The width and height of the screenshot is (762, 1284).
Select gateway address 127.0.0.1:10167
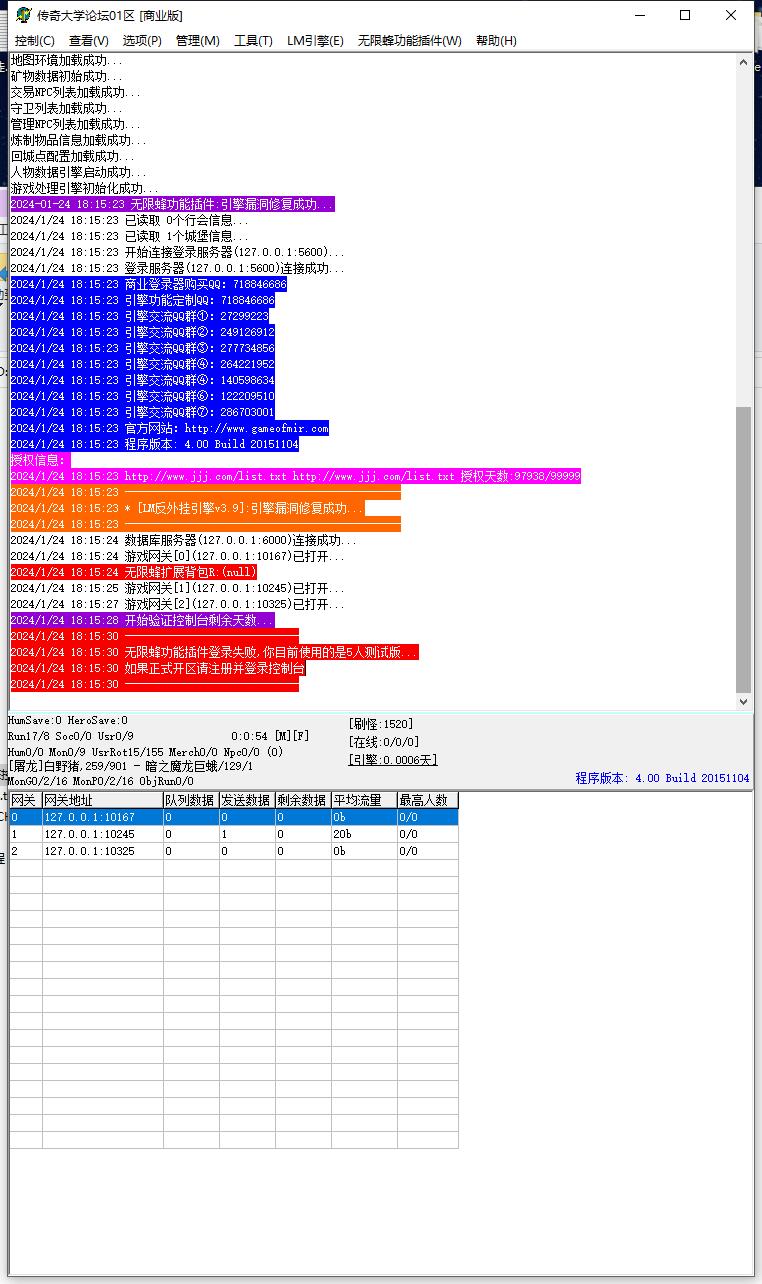[x=102, y=817]
